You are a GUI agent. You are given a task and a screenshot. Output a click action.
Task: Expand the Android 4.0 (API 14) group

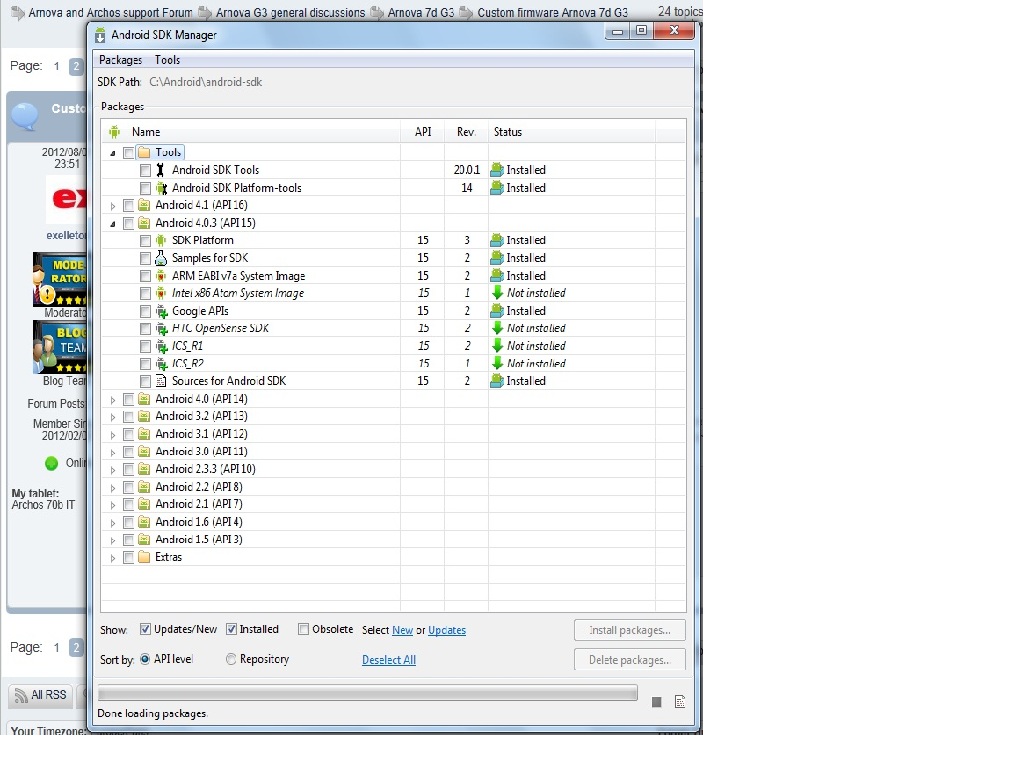pyautogui.click(x=113, y=400)
